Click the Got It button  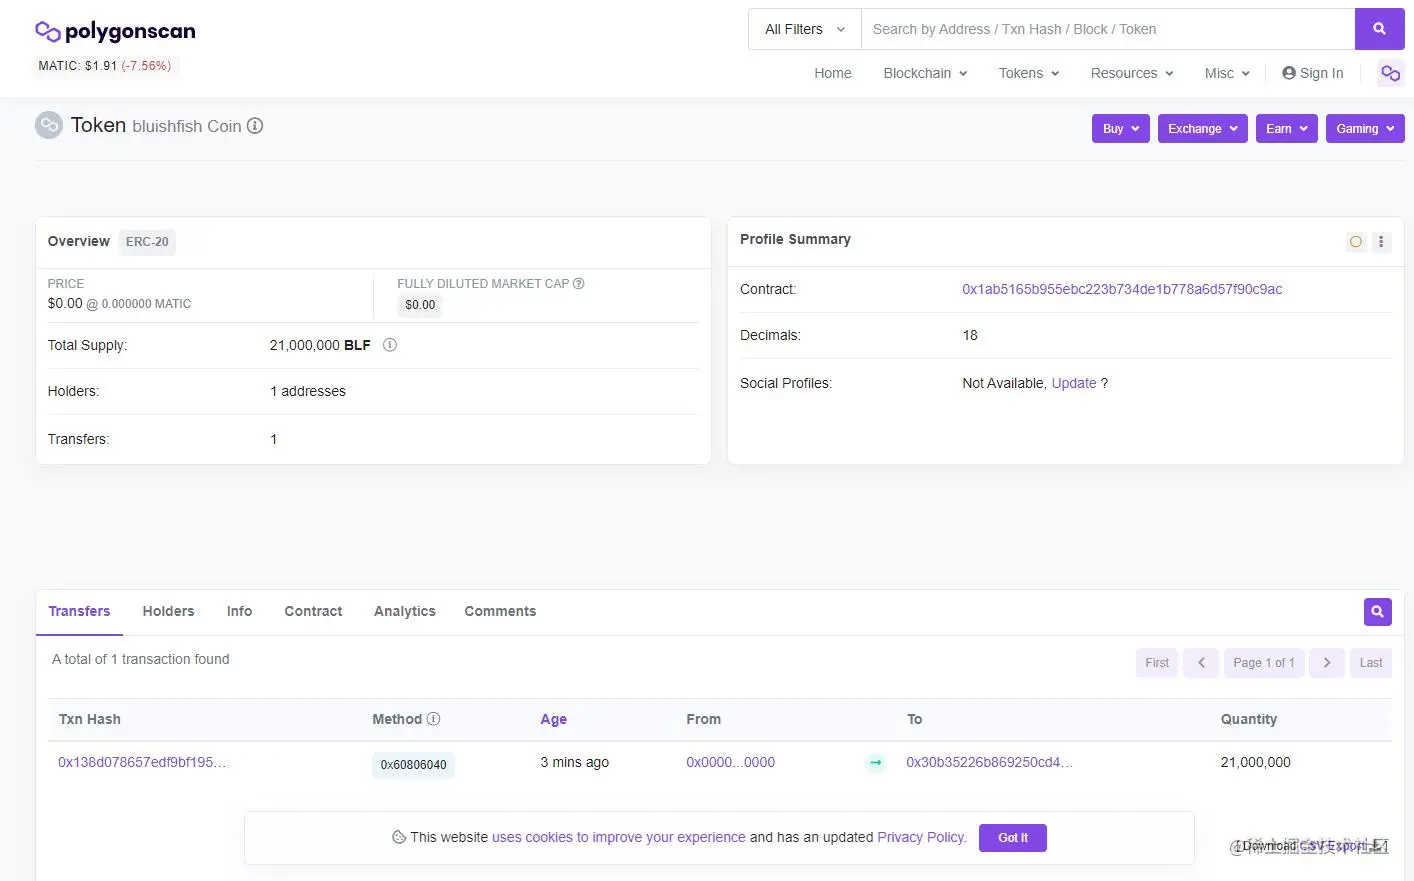[x=1013, y=838]
